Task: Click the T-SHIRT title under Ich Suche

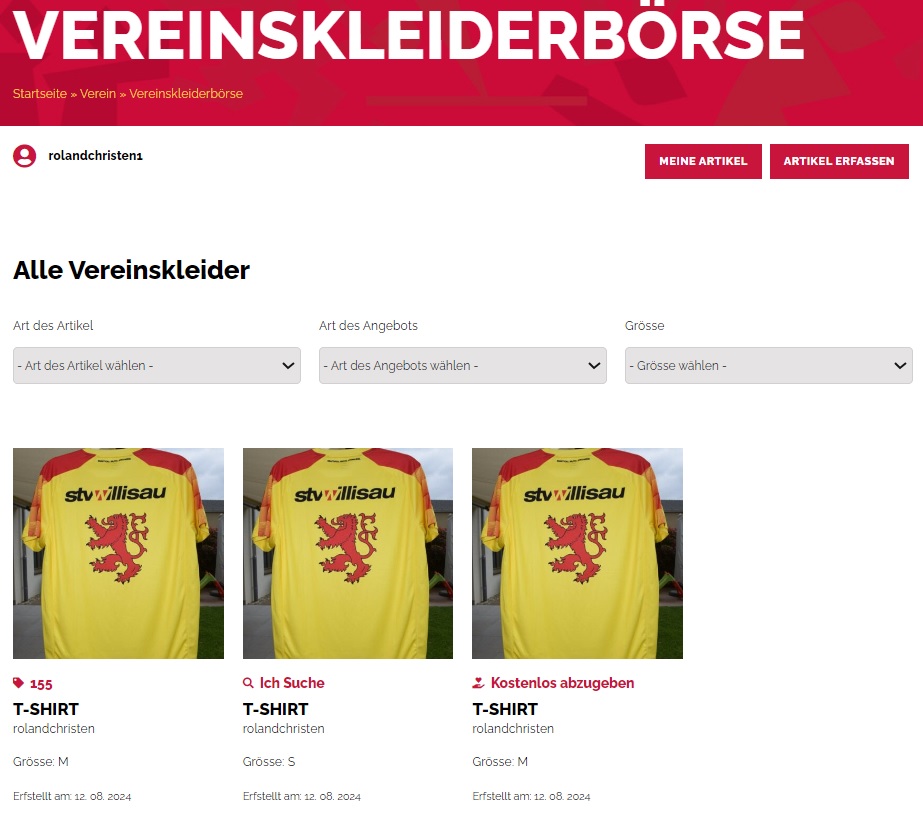Action: pos(275,710)
